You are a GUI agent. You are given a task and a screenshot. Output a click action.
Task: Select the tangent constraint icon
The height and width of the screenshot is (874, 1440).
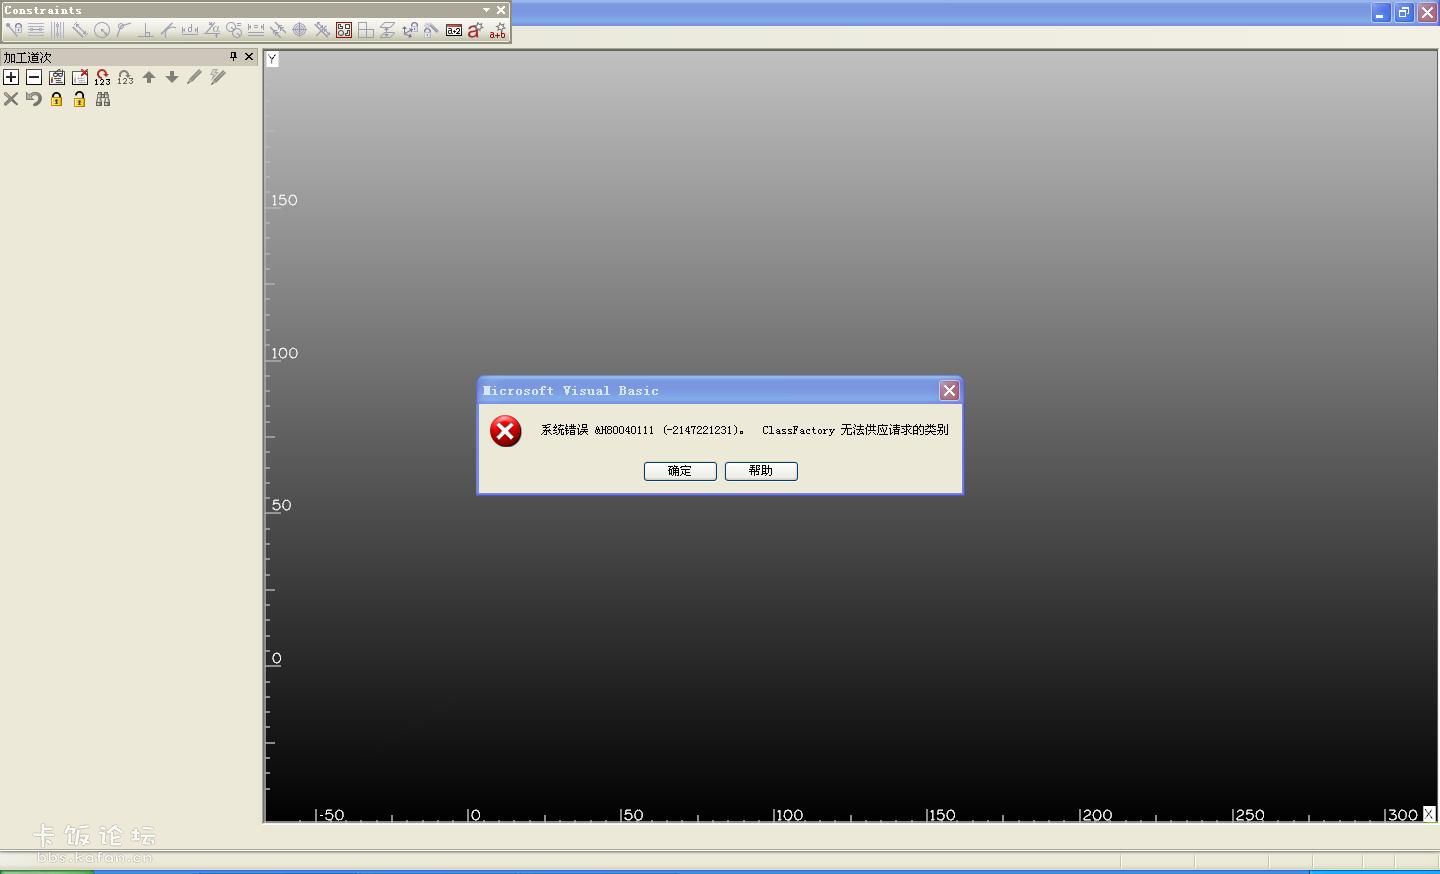pos(123,30)
